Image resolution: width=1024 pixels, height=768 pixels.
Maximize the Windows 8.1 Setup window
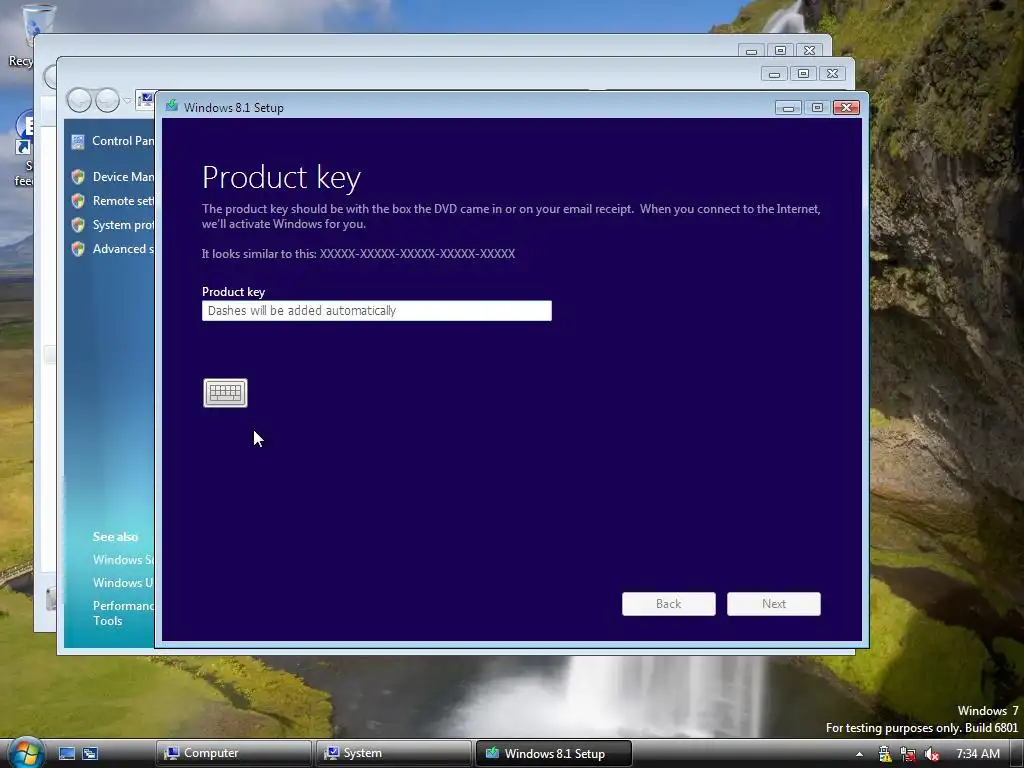817,108
